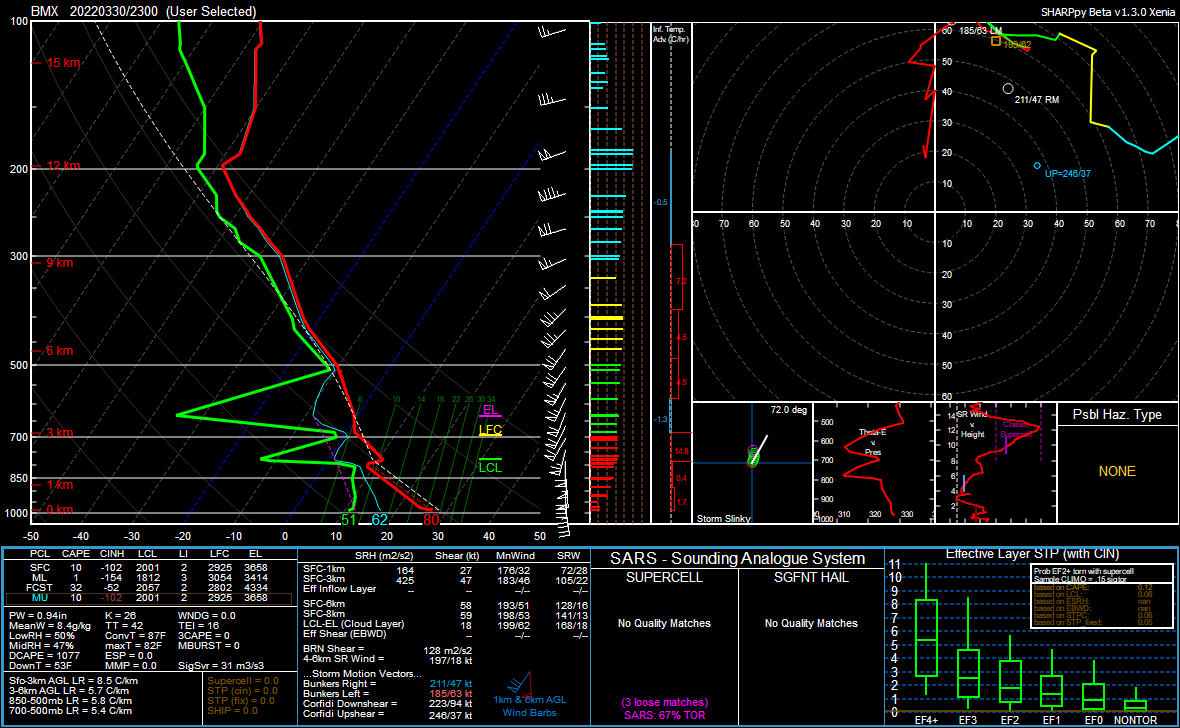This screenshot has height=728, width=1180.
Task: Click the cyan Corfidi upshear circle marker
Action: click(1037, 166)
